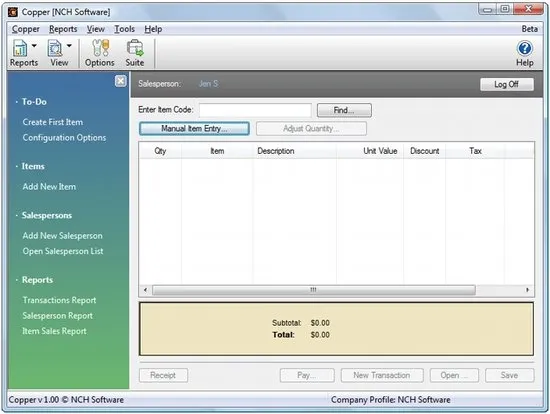Click the horizontal scrollbar thumb
The width and height of the screenshot is (550, 414).
[314, 290]
